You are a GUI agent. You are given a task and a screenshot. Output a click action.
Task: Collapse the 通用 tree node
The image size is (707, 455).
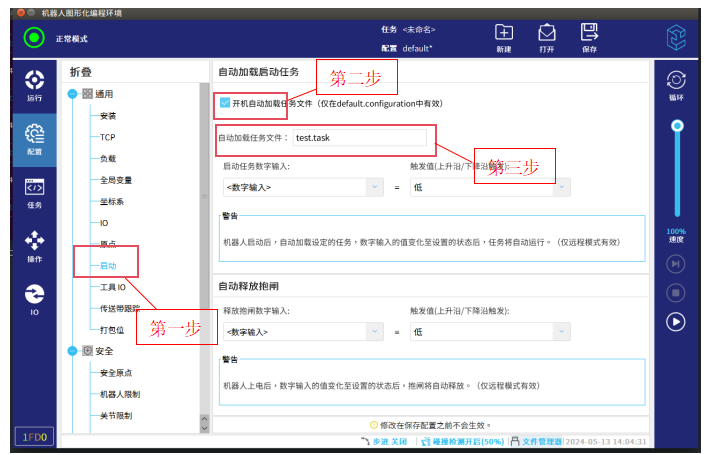72,94
